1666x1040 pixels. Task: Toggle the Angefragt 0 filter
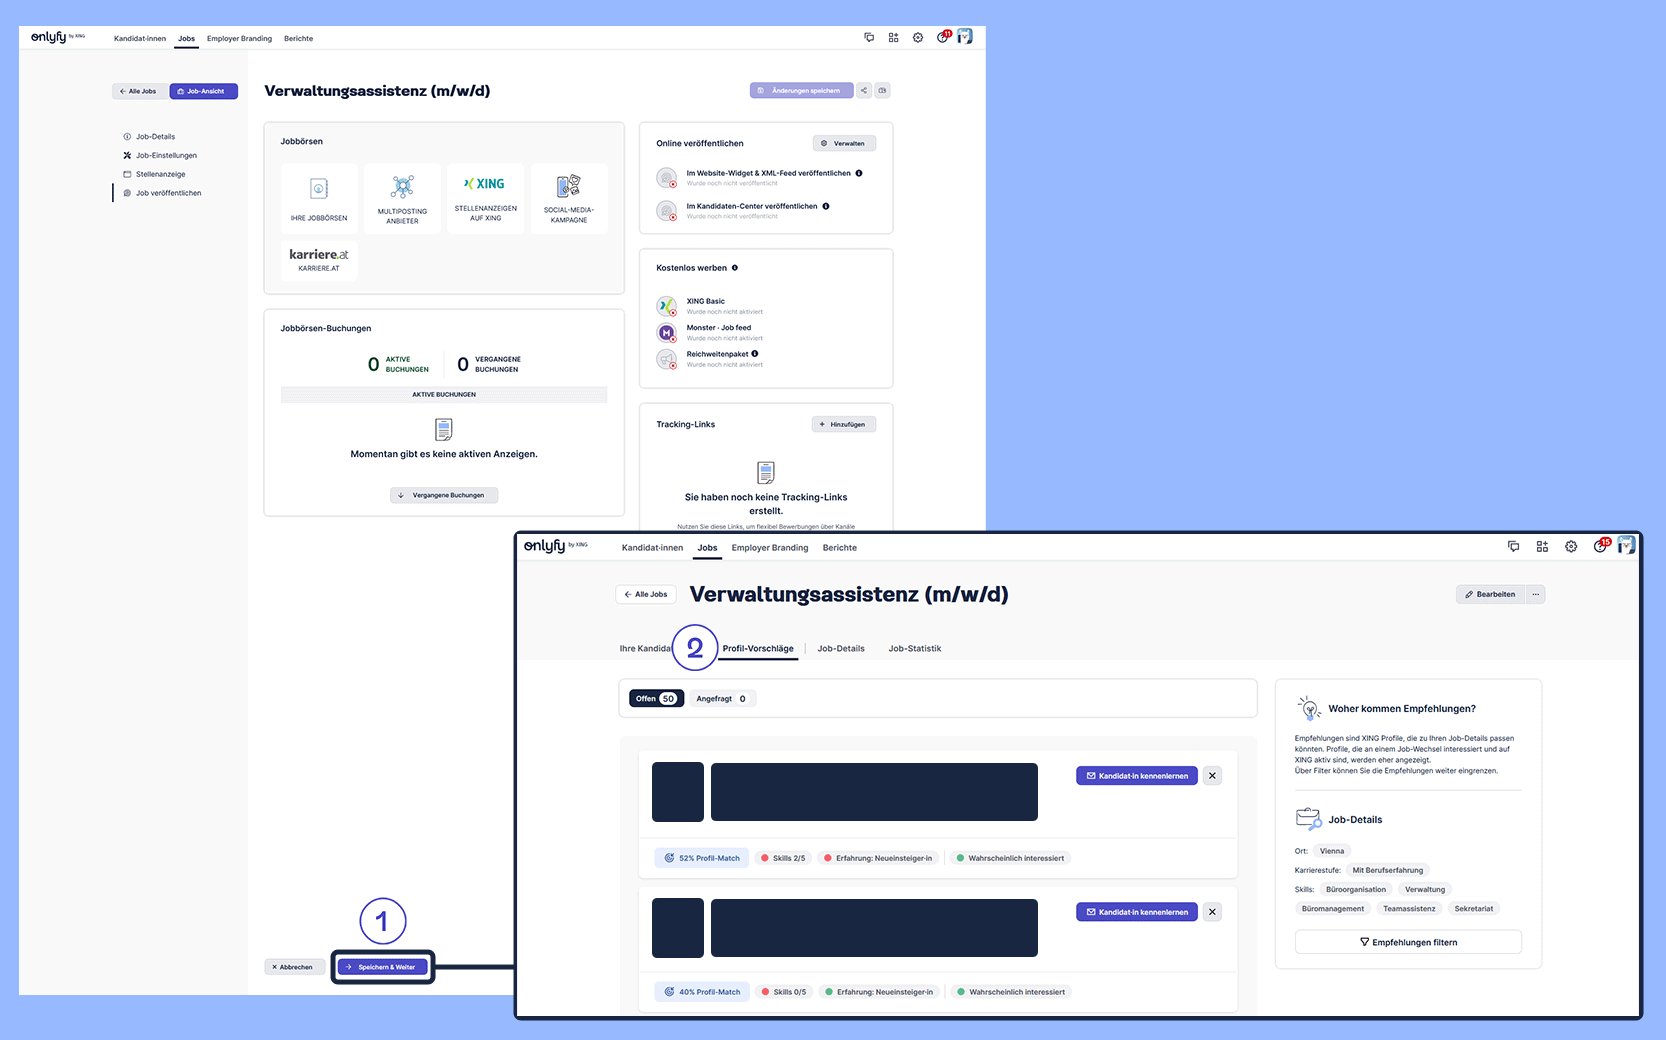click(x=721, y=699)
